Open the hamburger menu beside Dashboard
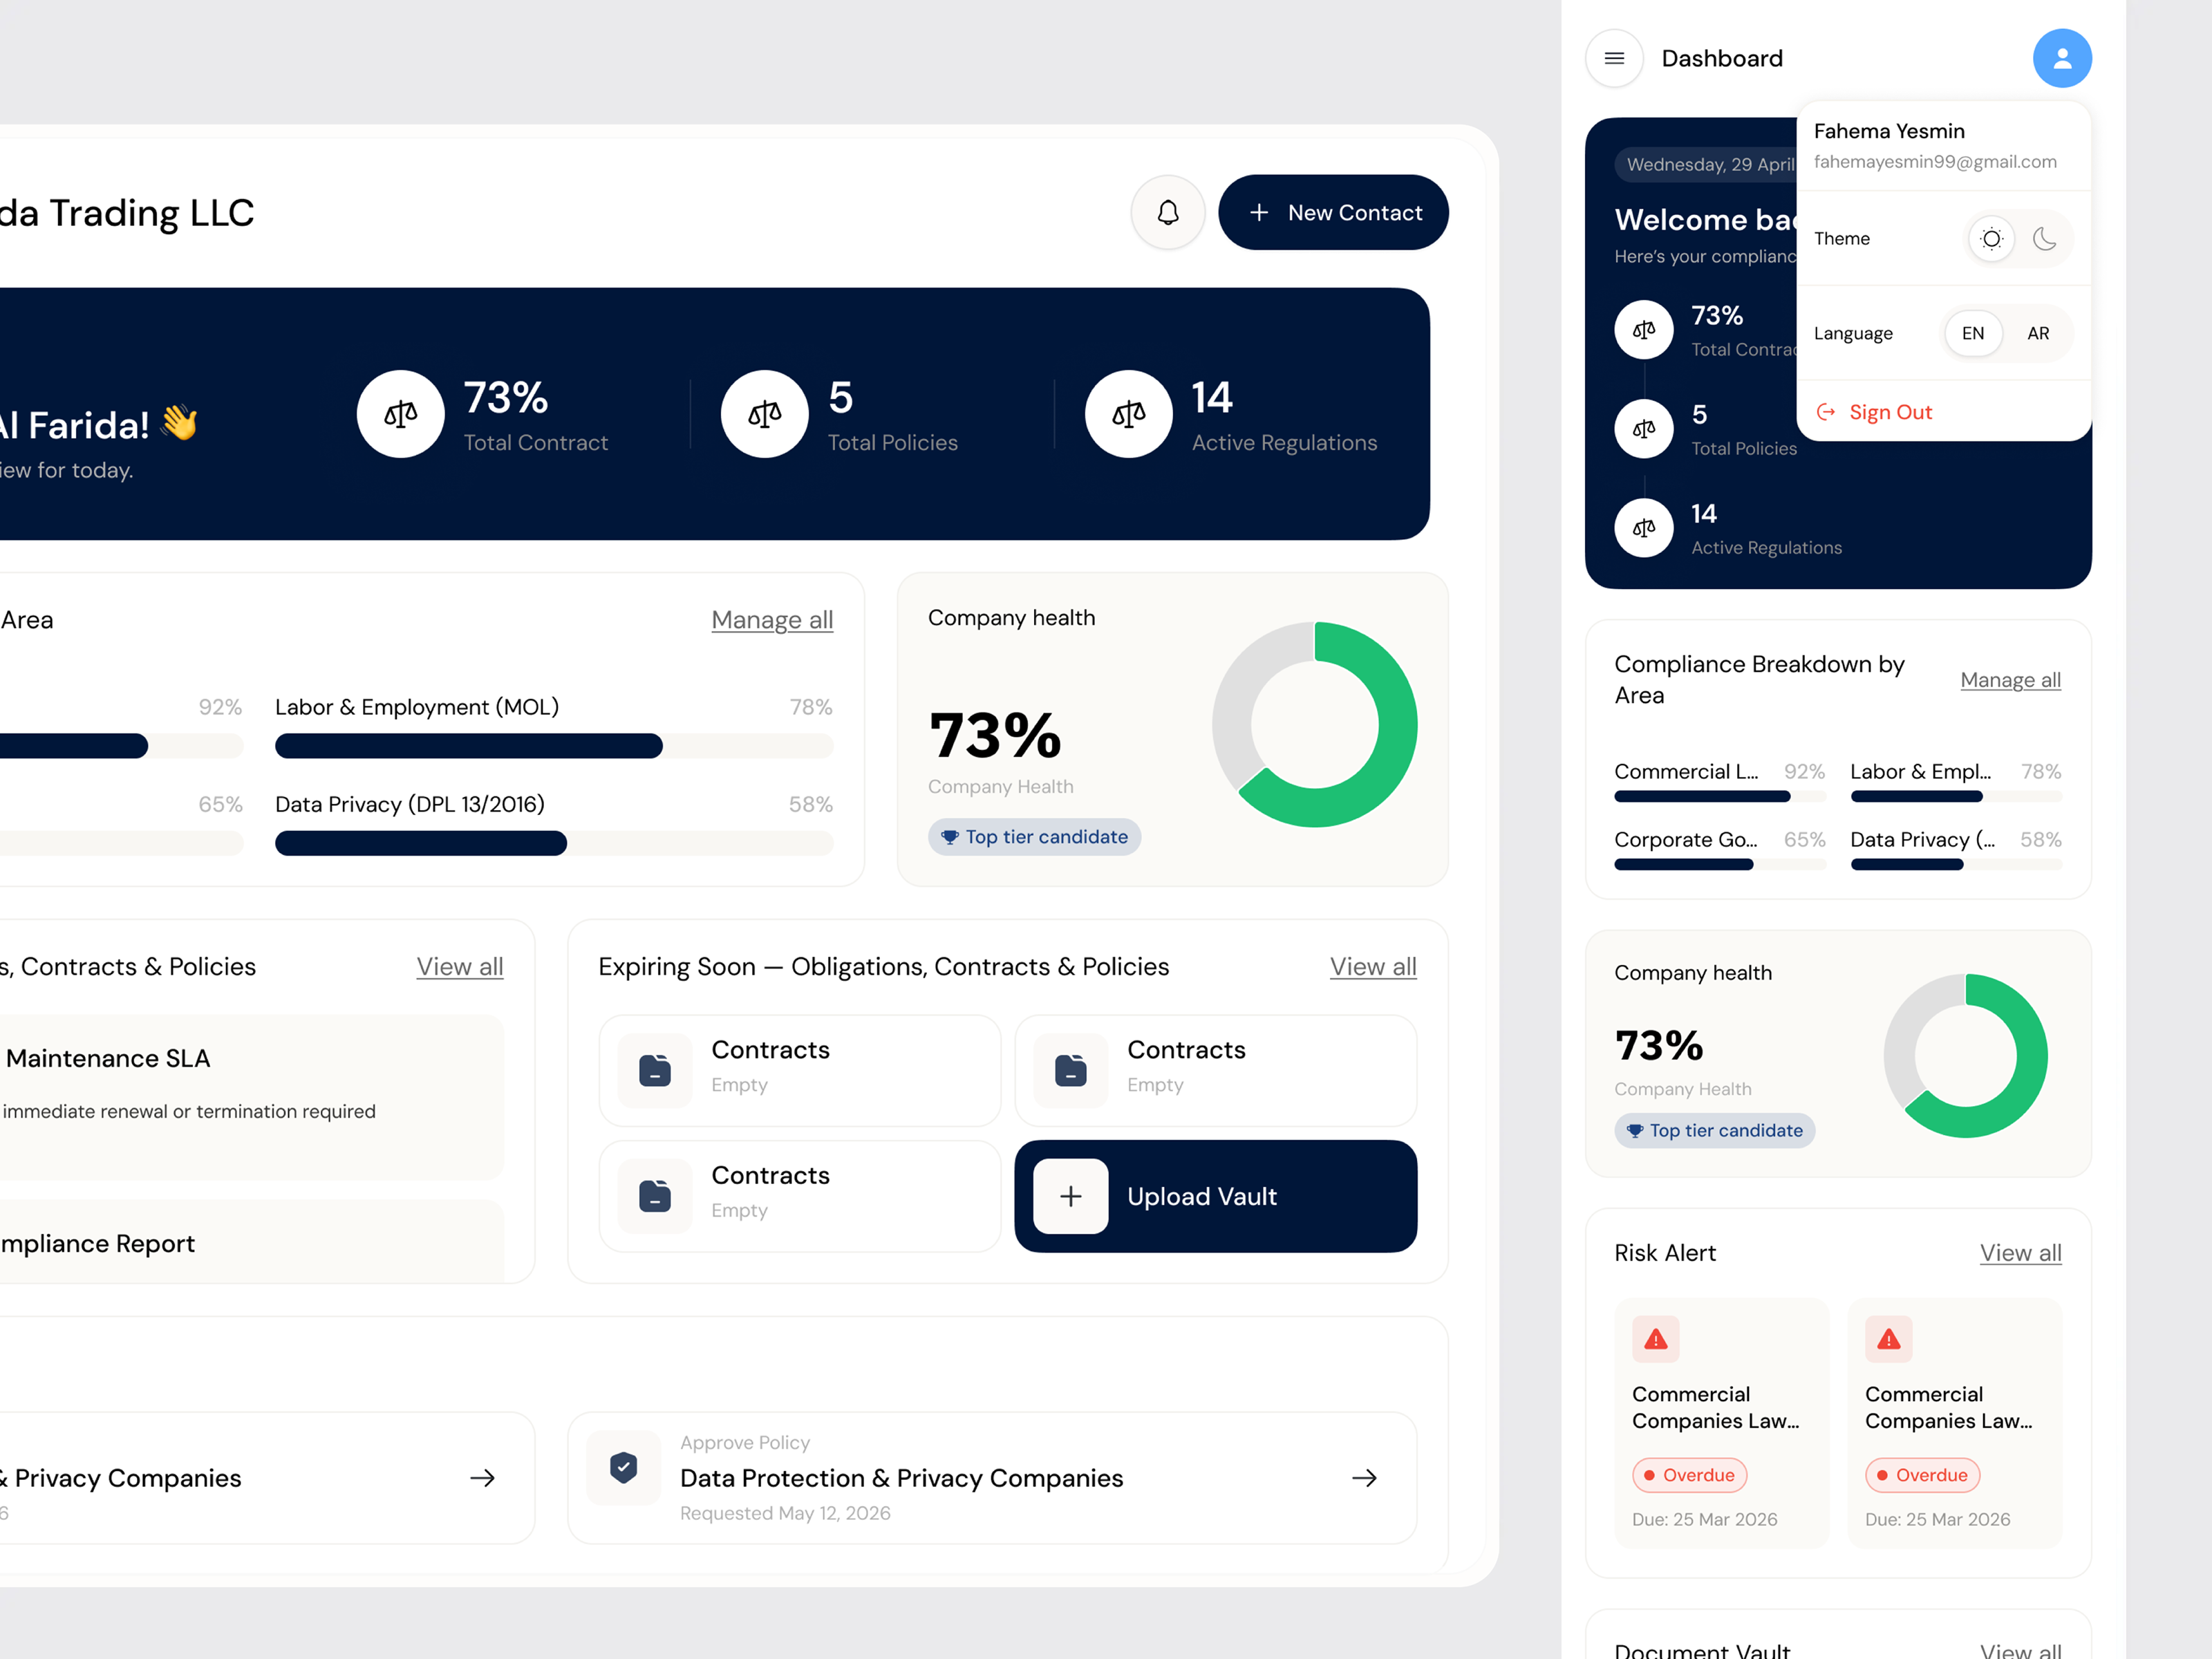 (x=1614, y=58)
